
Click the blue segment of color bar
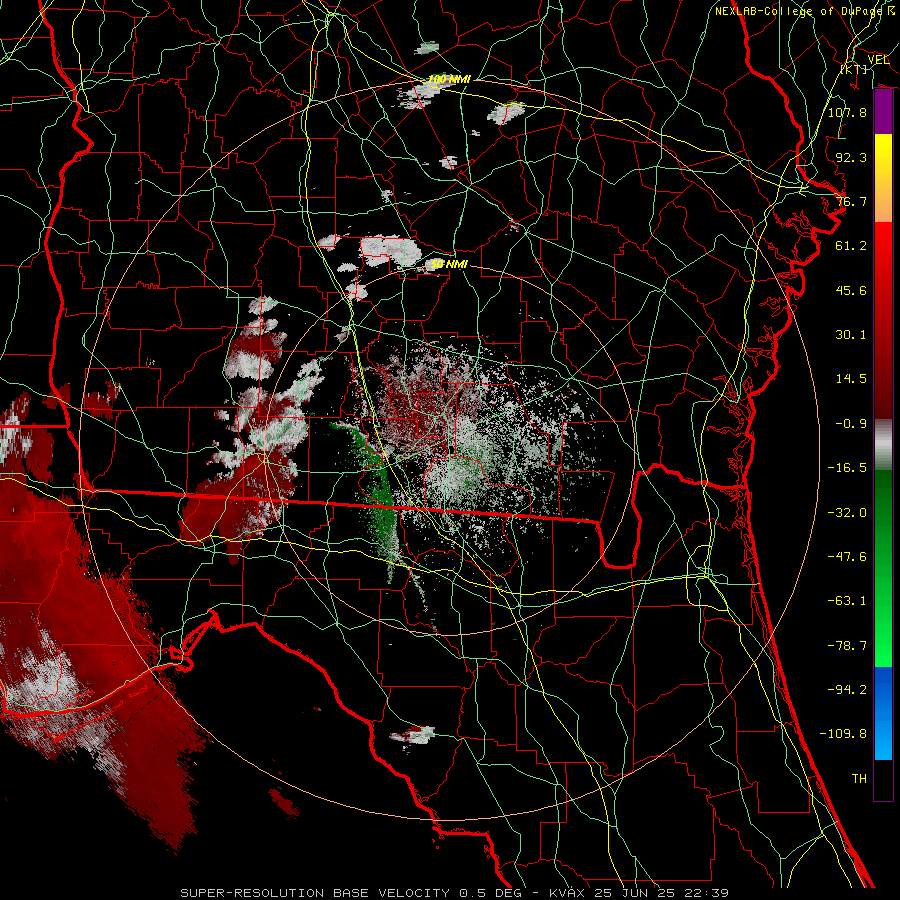point(883,713)
